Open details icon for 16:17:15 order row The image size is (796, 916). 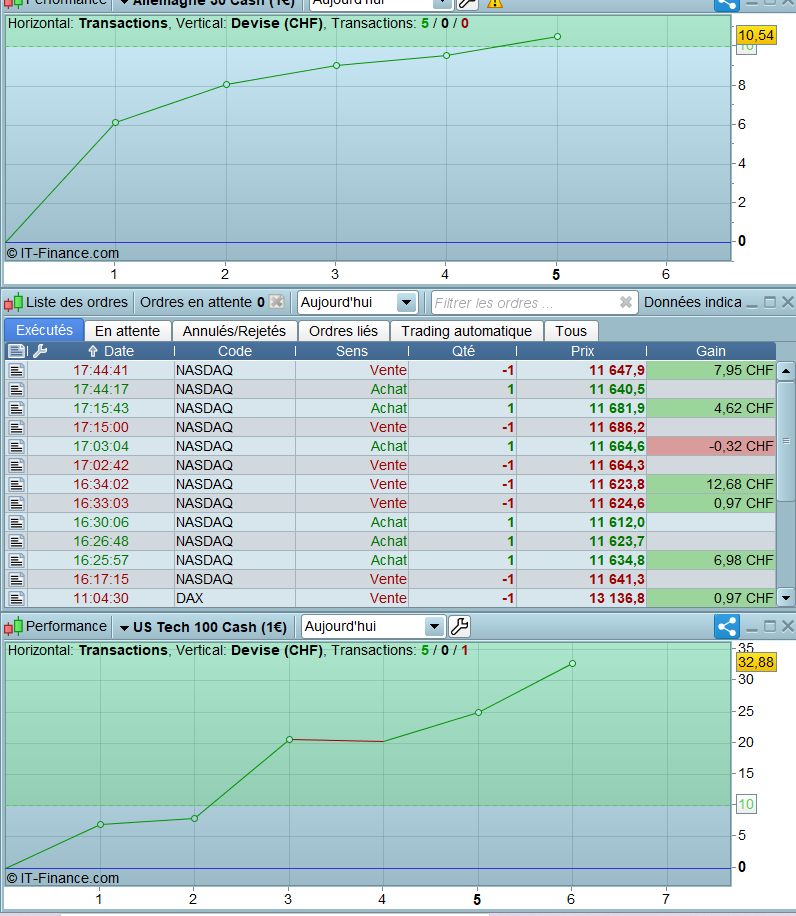[16, 579]
